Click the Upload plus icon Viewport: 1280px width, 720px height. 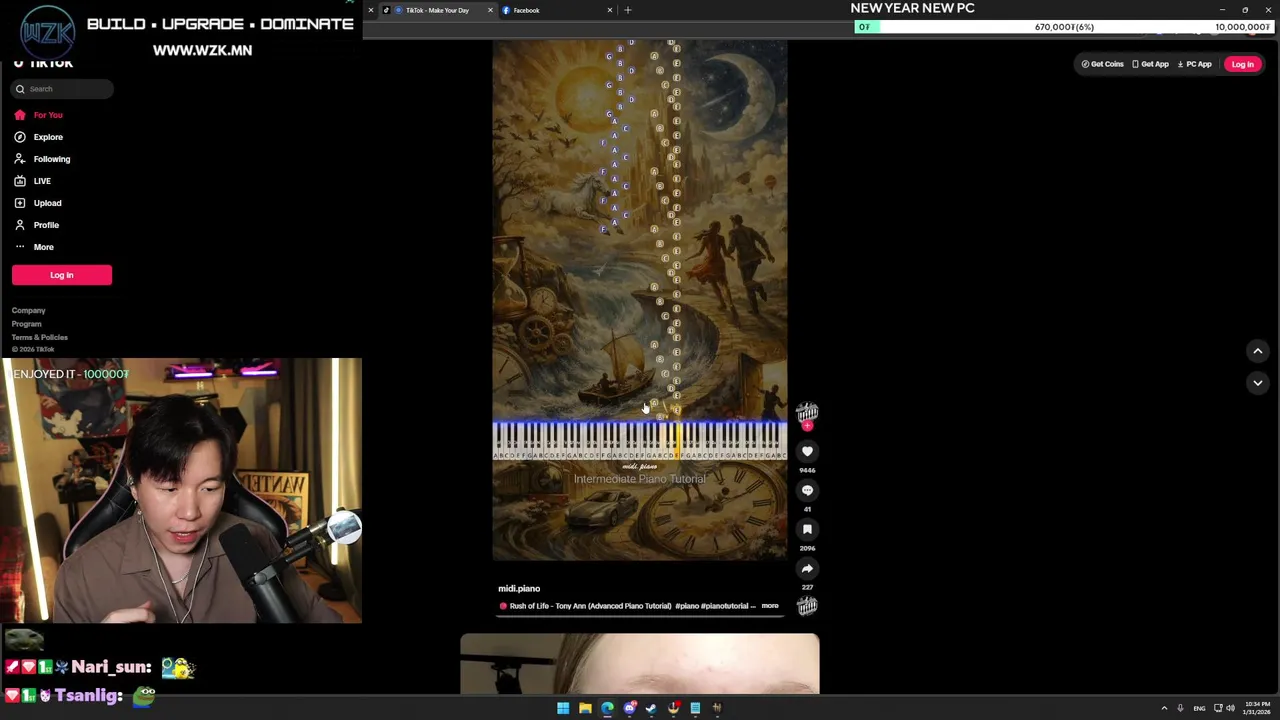(x=19, y=203)
